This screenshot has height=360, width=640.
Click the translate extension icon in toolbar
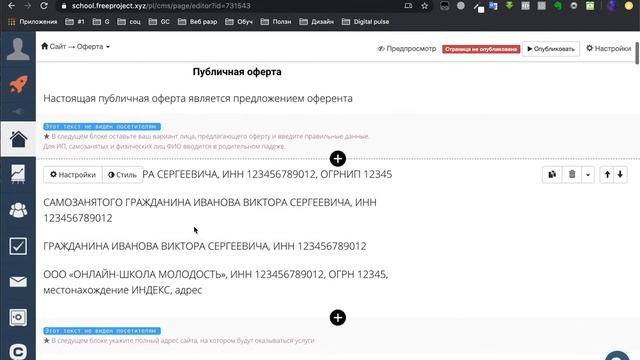click(493, 6)
